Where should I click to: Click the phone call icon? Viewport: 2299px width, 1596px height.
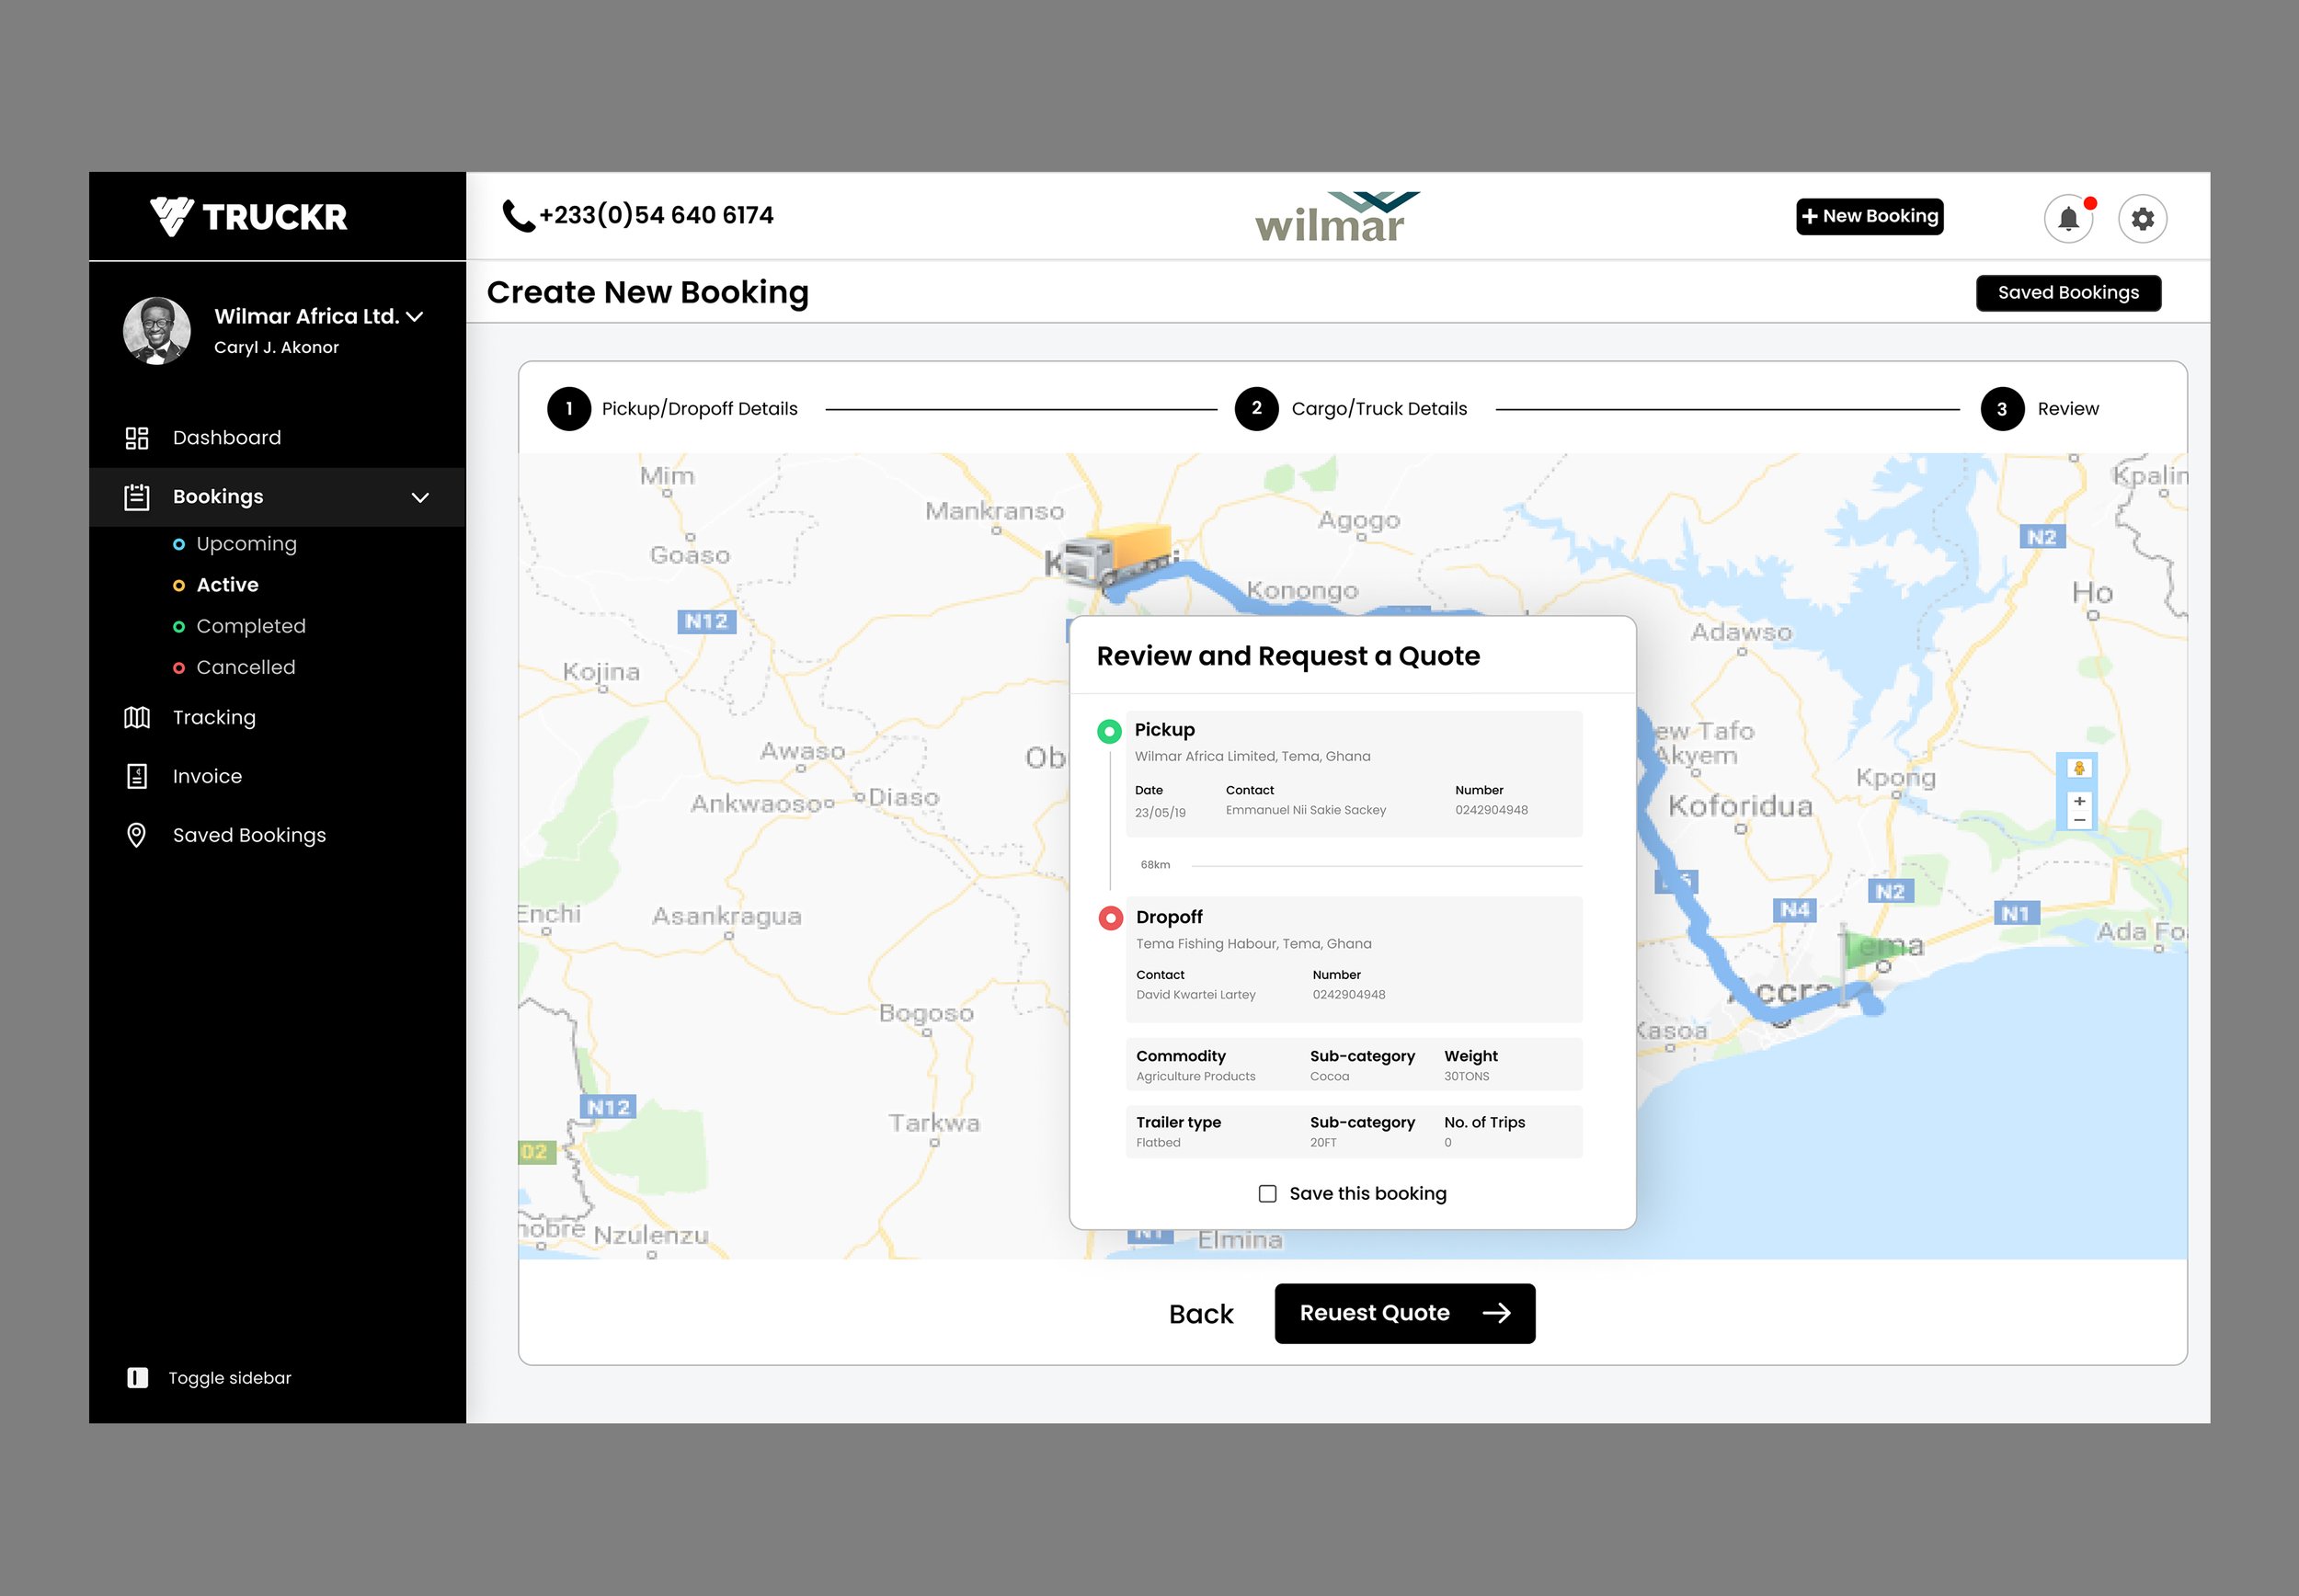coord(517,216)
